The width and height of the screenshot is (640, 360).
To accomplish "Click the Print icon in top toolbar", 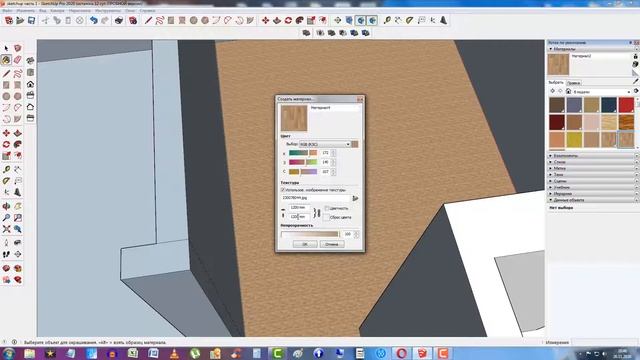I will tap(119, 20).
